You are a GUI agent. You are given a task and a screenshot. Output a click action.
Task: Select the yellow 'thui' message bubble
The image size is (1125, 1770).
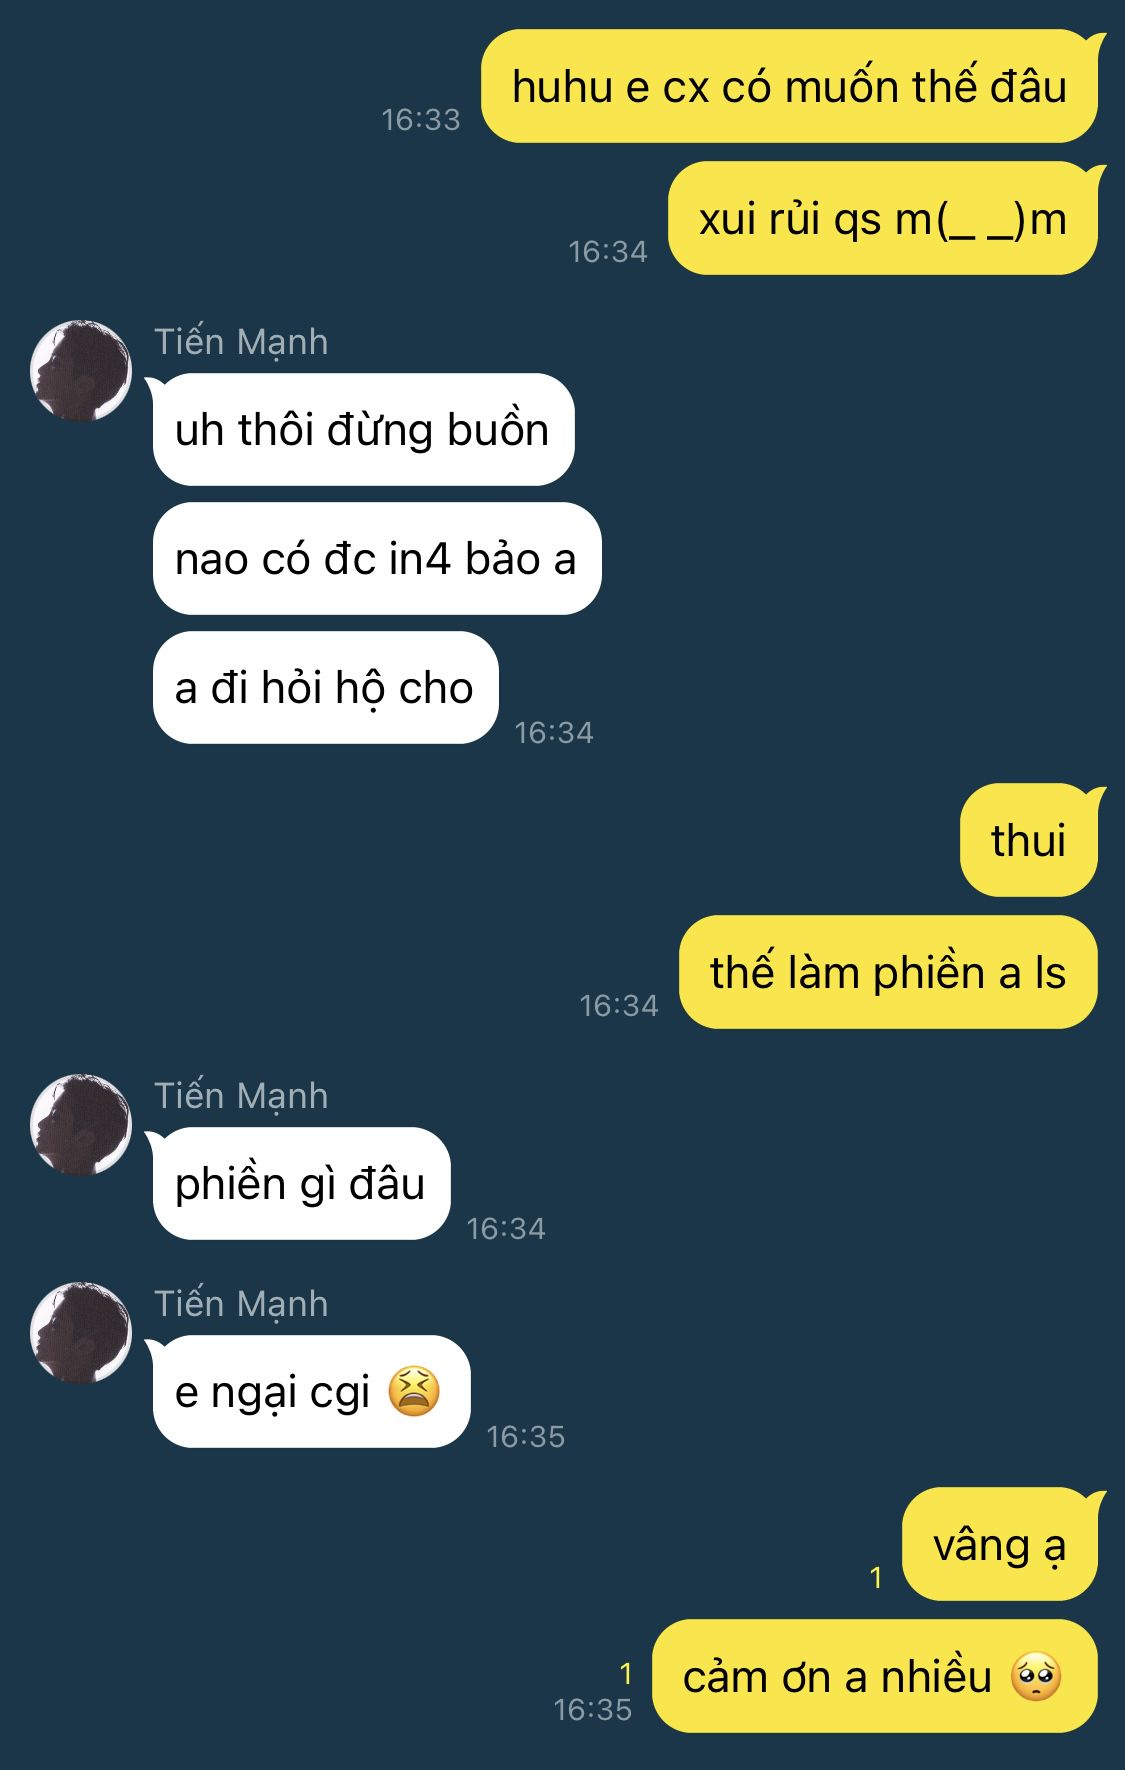(1029, 840)
